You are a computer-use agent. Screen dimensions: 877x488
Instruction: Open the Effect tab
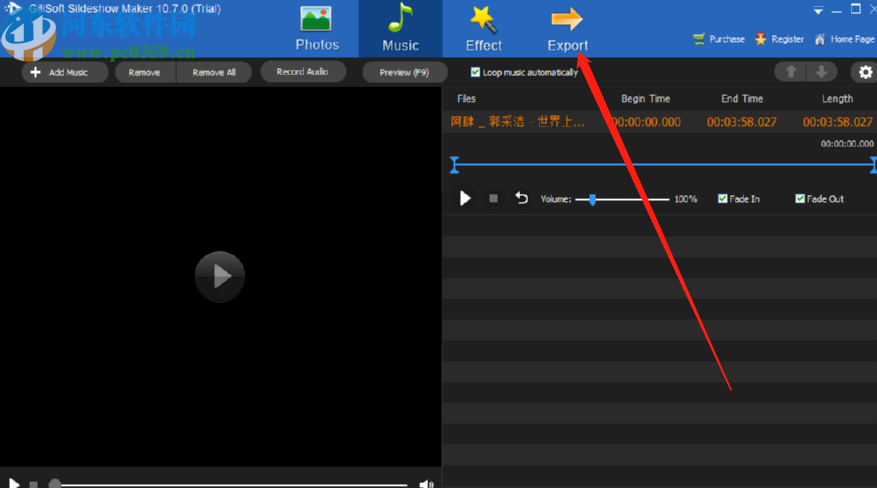point(484,29)
